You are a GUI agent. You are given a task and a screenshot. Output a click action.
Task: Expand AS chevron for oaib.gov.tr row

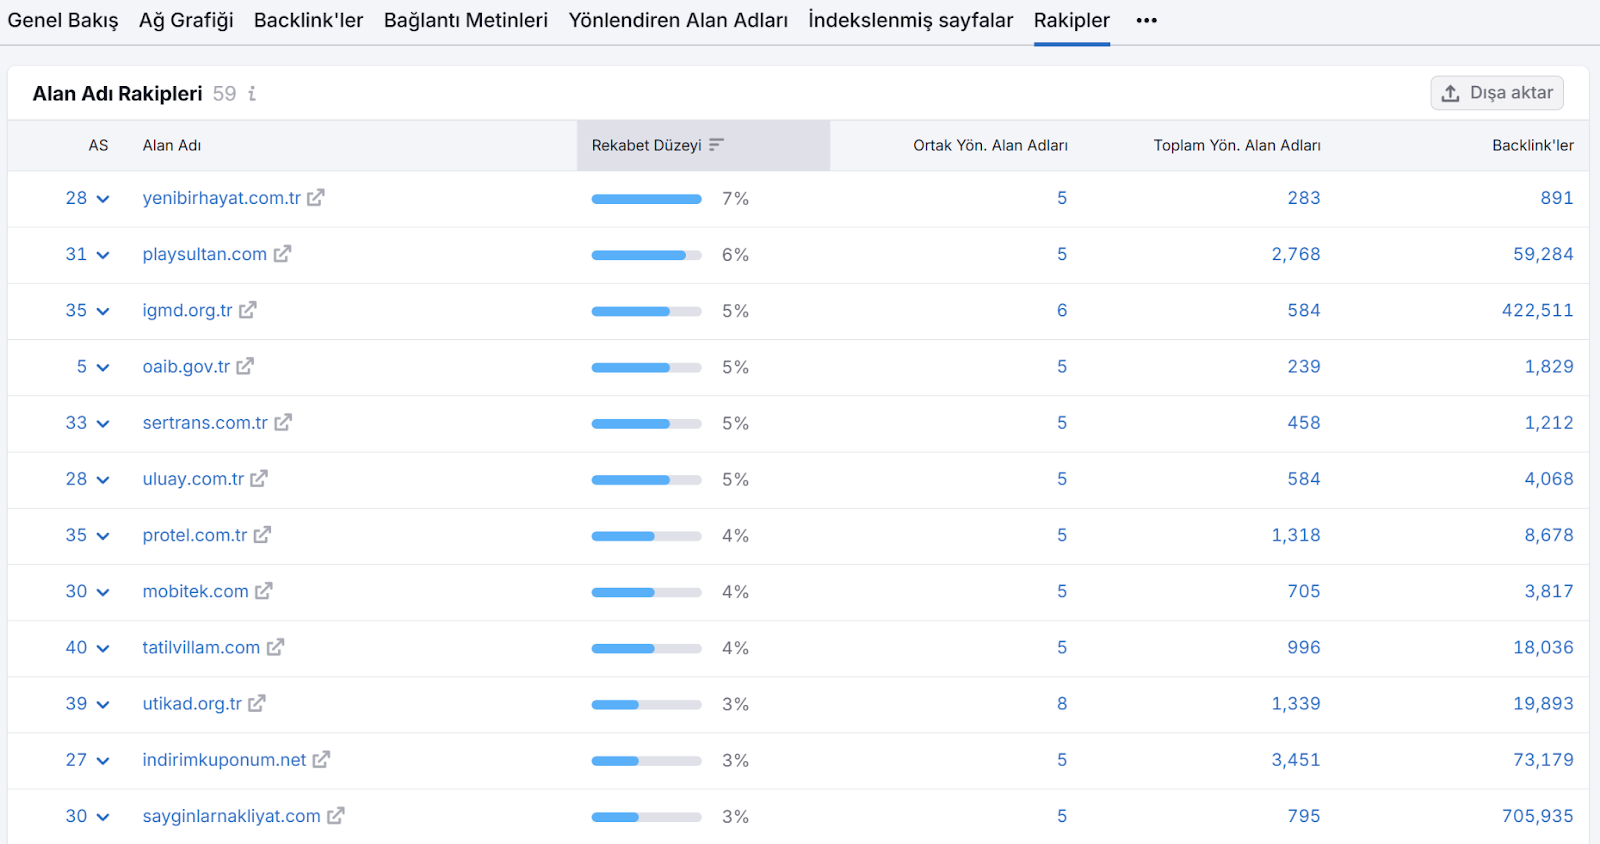[102, 367]
